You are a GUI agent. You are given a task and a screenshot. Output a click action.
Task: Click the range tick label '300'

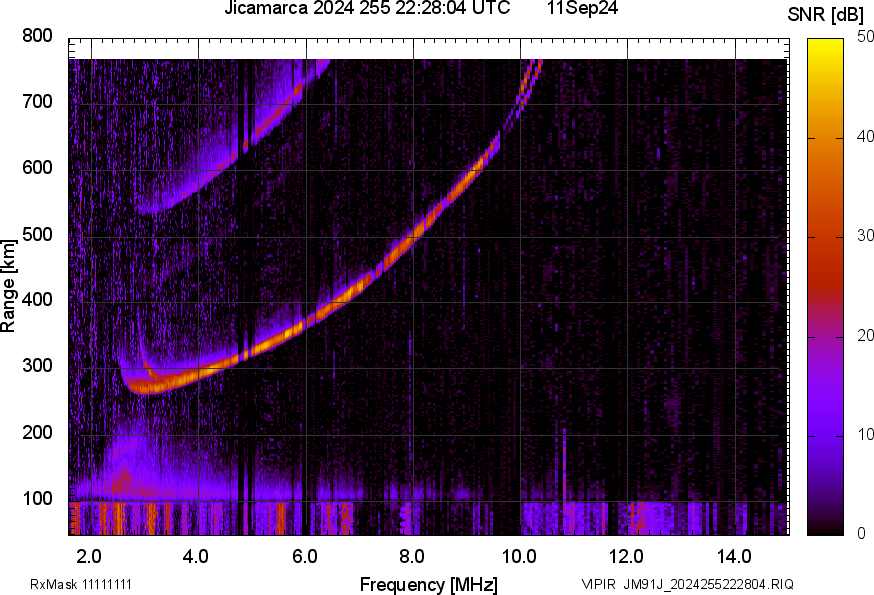[37, 366]
